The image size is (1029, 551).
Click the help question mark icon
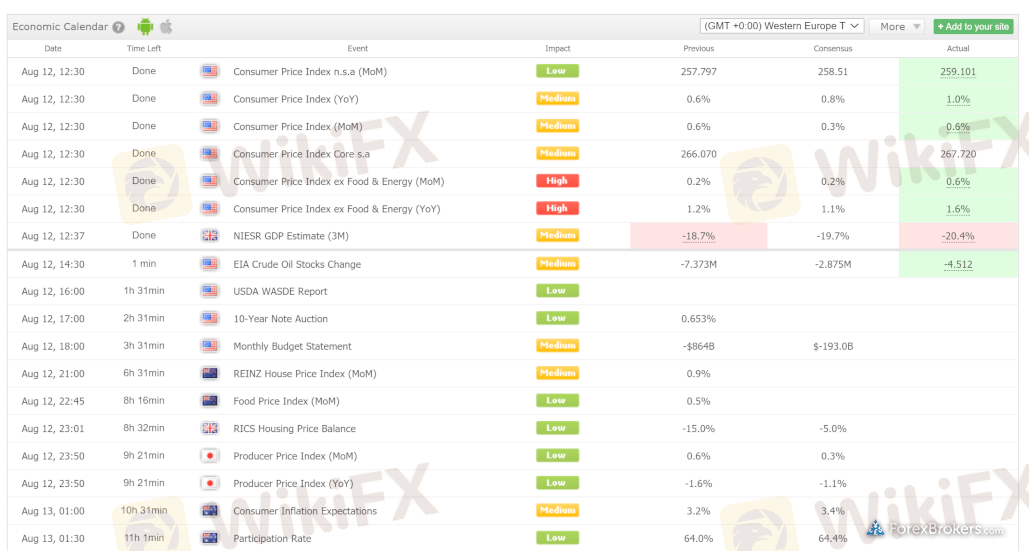pos(119,27)
